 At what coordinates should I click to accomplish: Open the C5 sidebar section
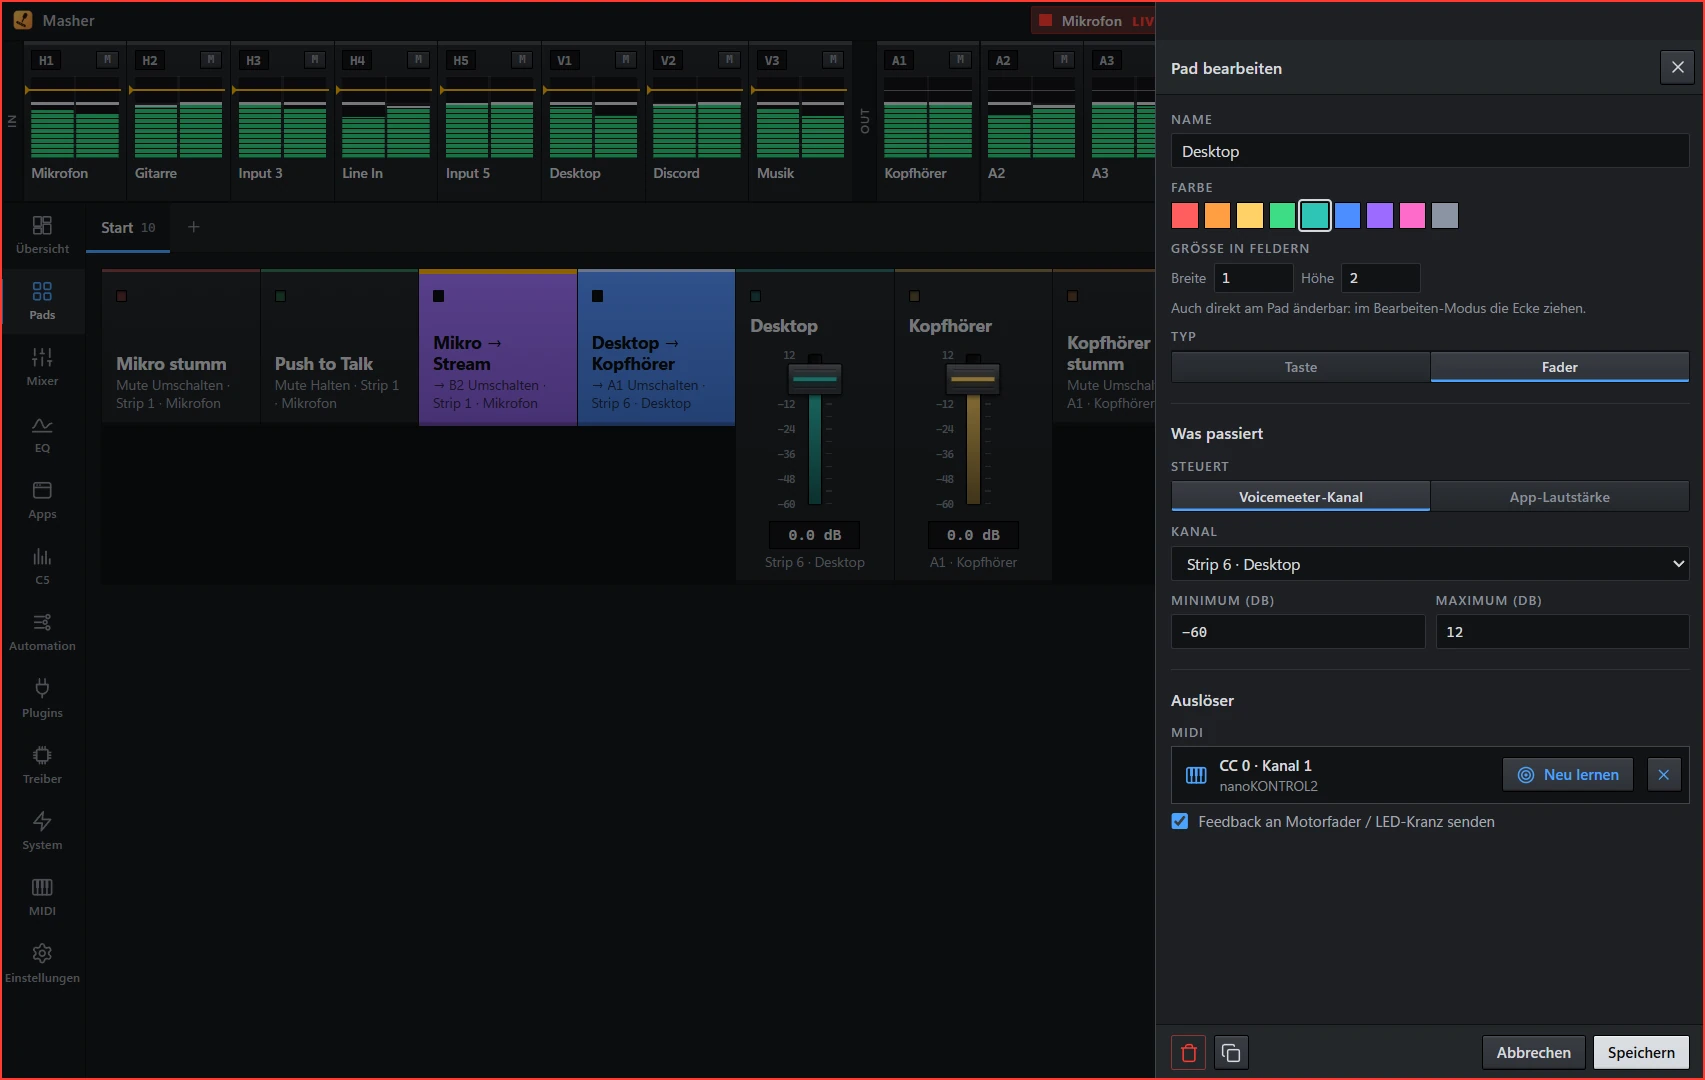[42, 566]
